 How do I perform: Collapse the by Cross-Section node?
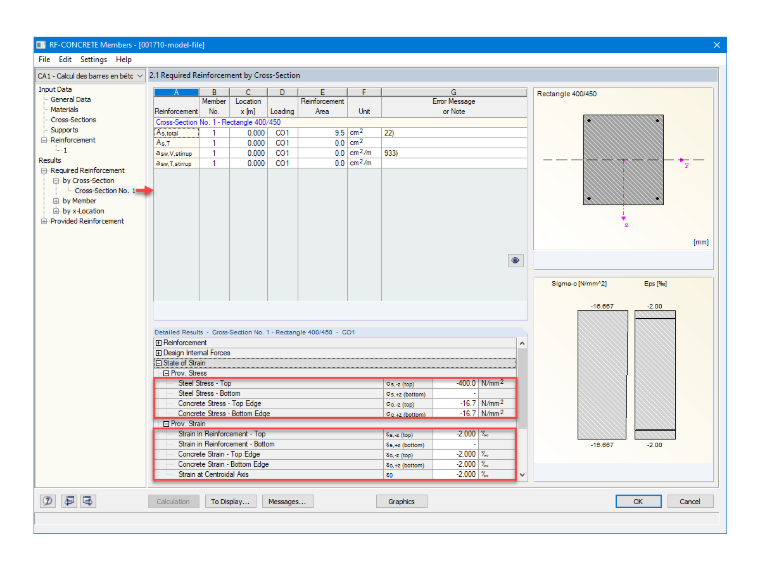click(56, 181)
